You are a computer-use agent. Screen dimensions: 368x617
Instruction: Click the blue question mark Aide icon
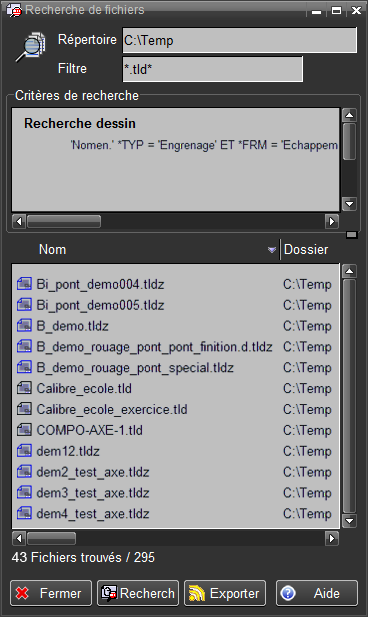[288, 593]
